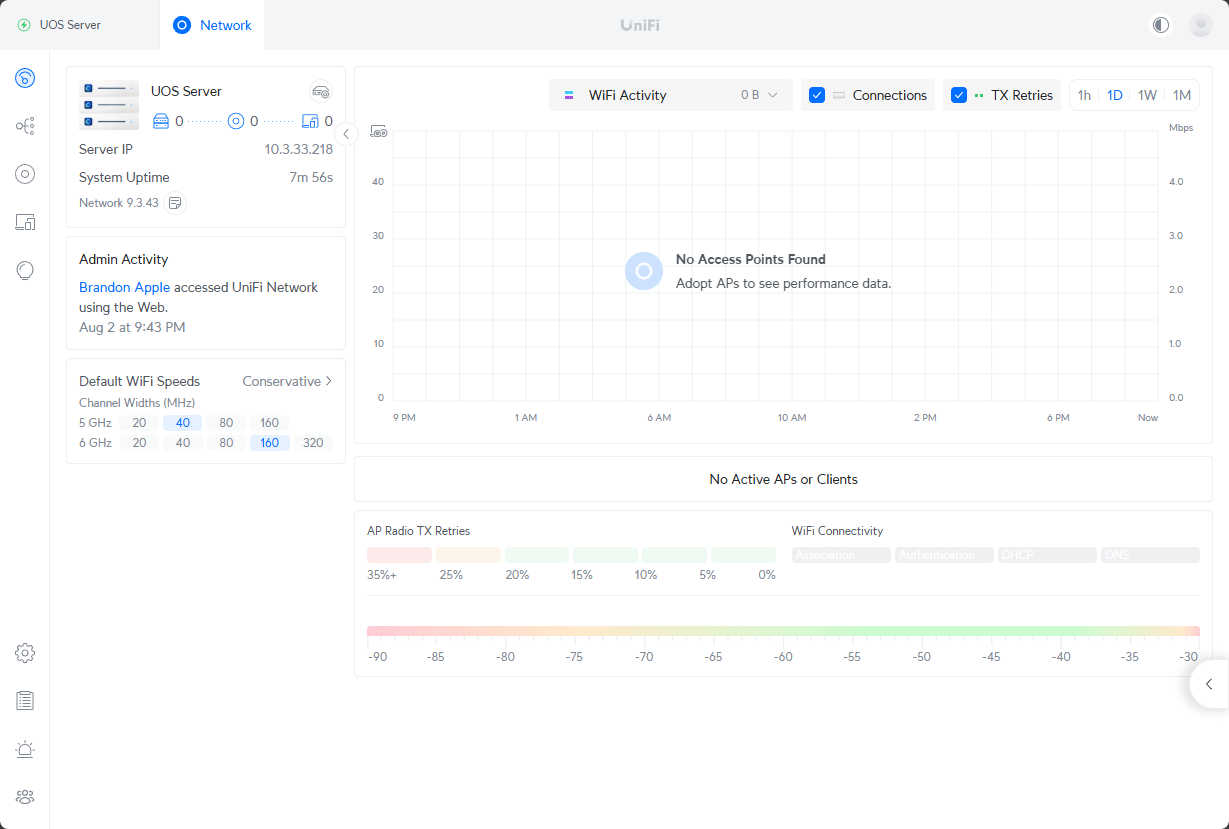The height and width of the screenshot is (829, 1229).
Task: Open the UniFi Devices sidebar icon
Action: [x=25, y=174]
